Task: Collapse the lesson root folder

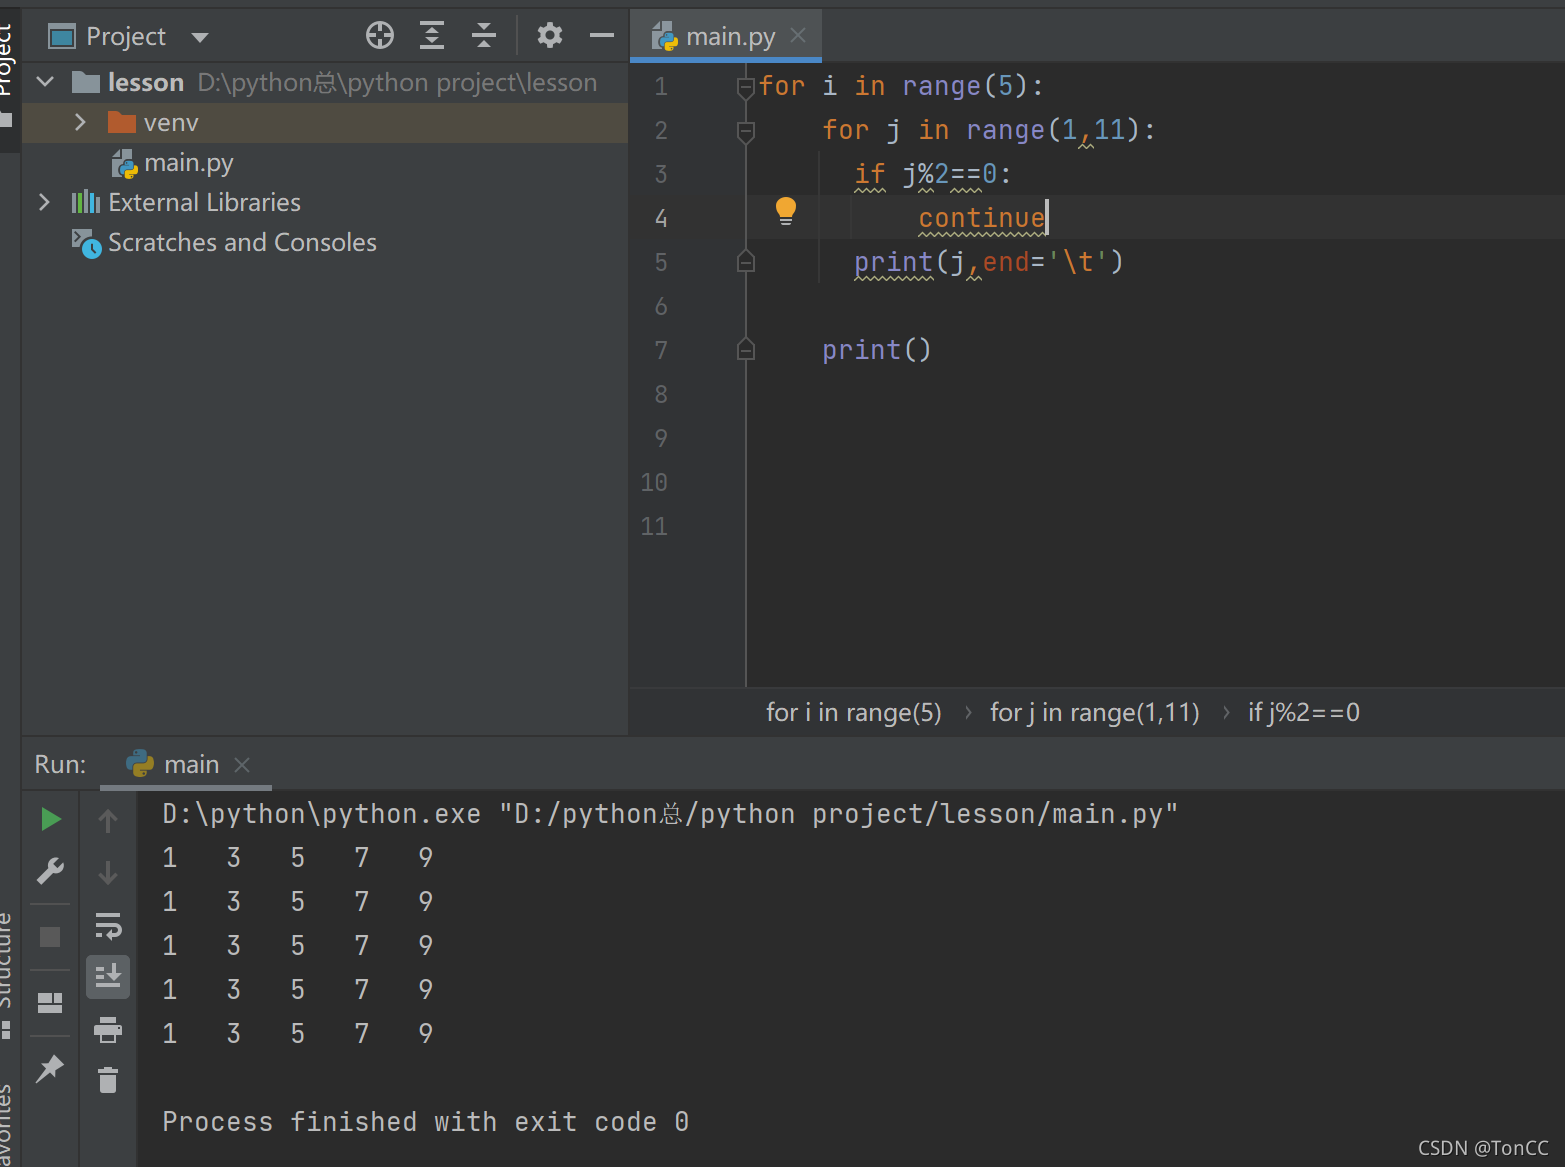Action: pyautogui.click(x=46, y=82)
